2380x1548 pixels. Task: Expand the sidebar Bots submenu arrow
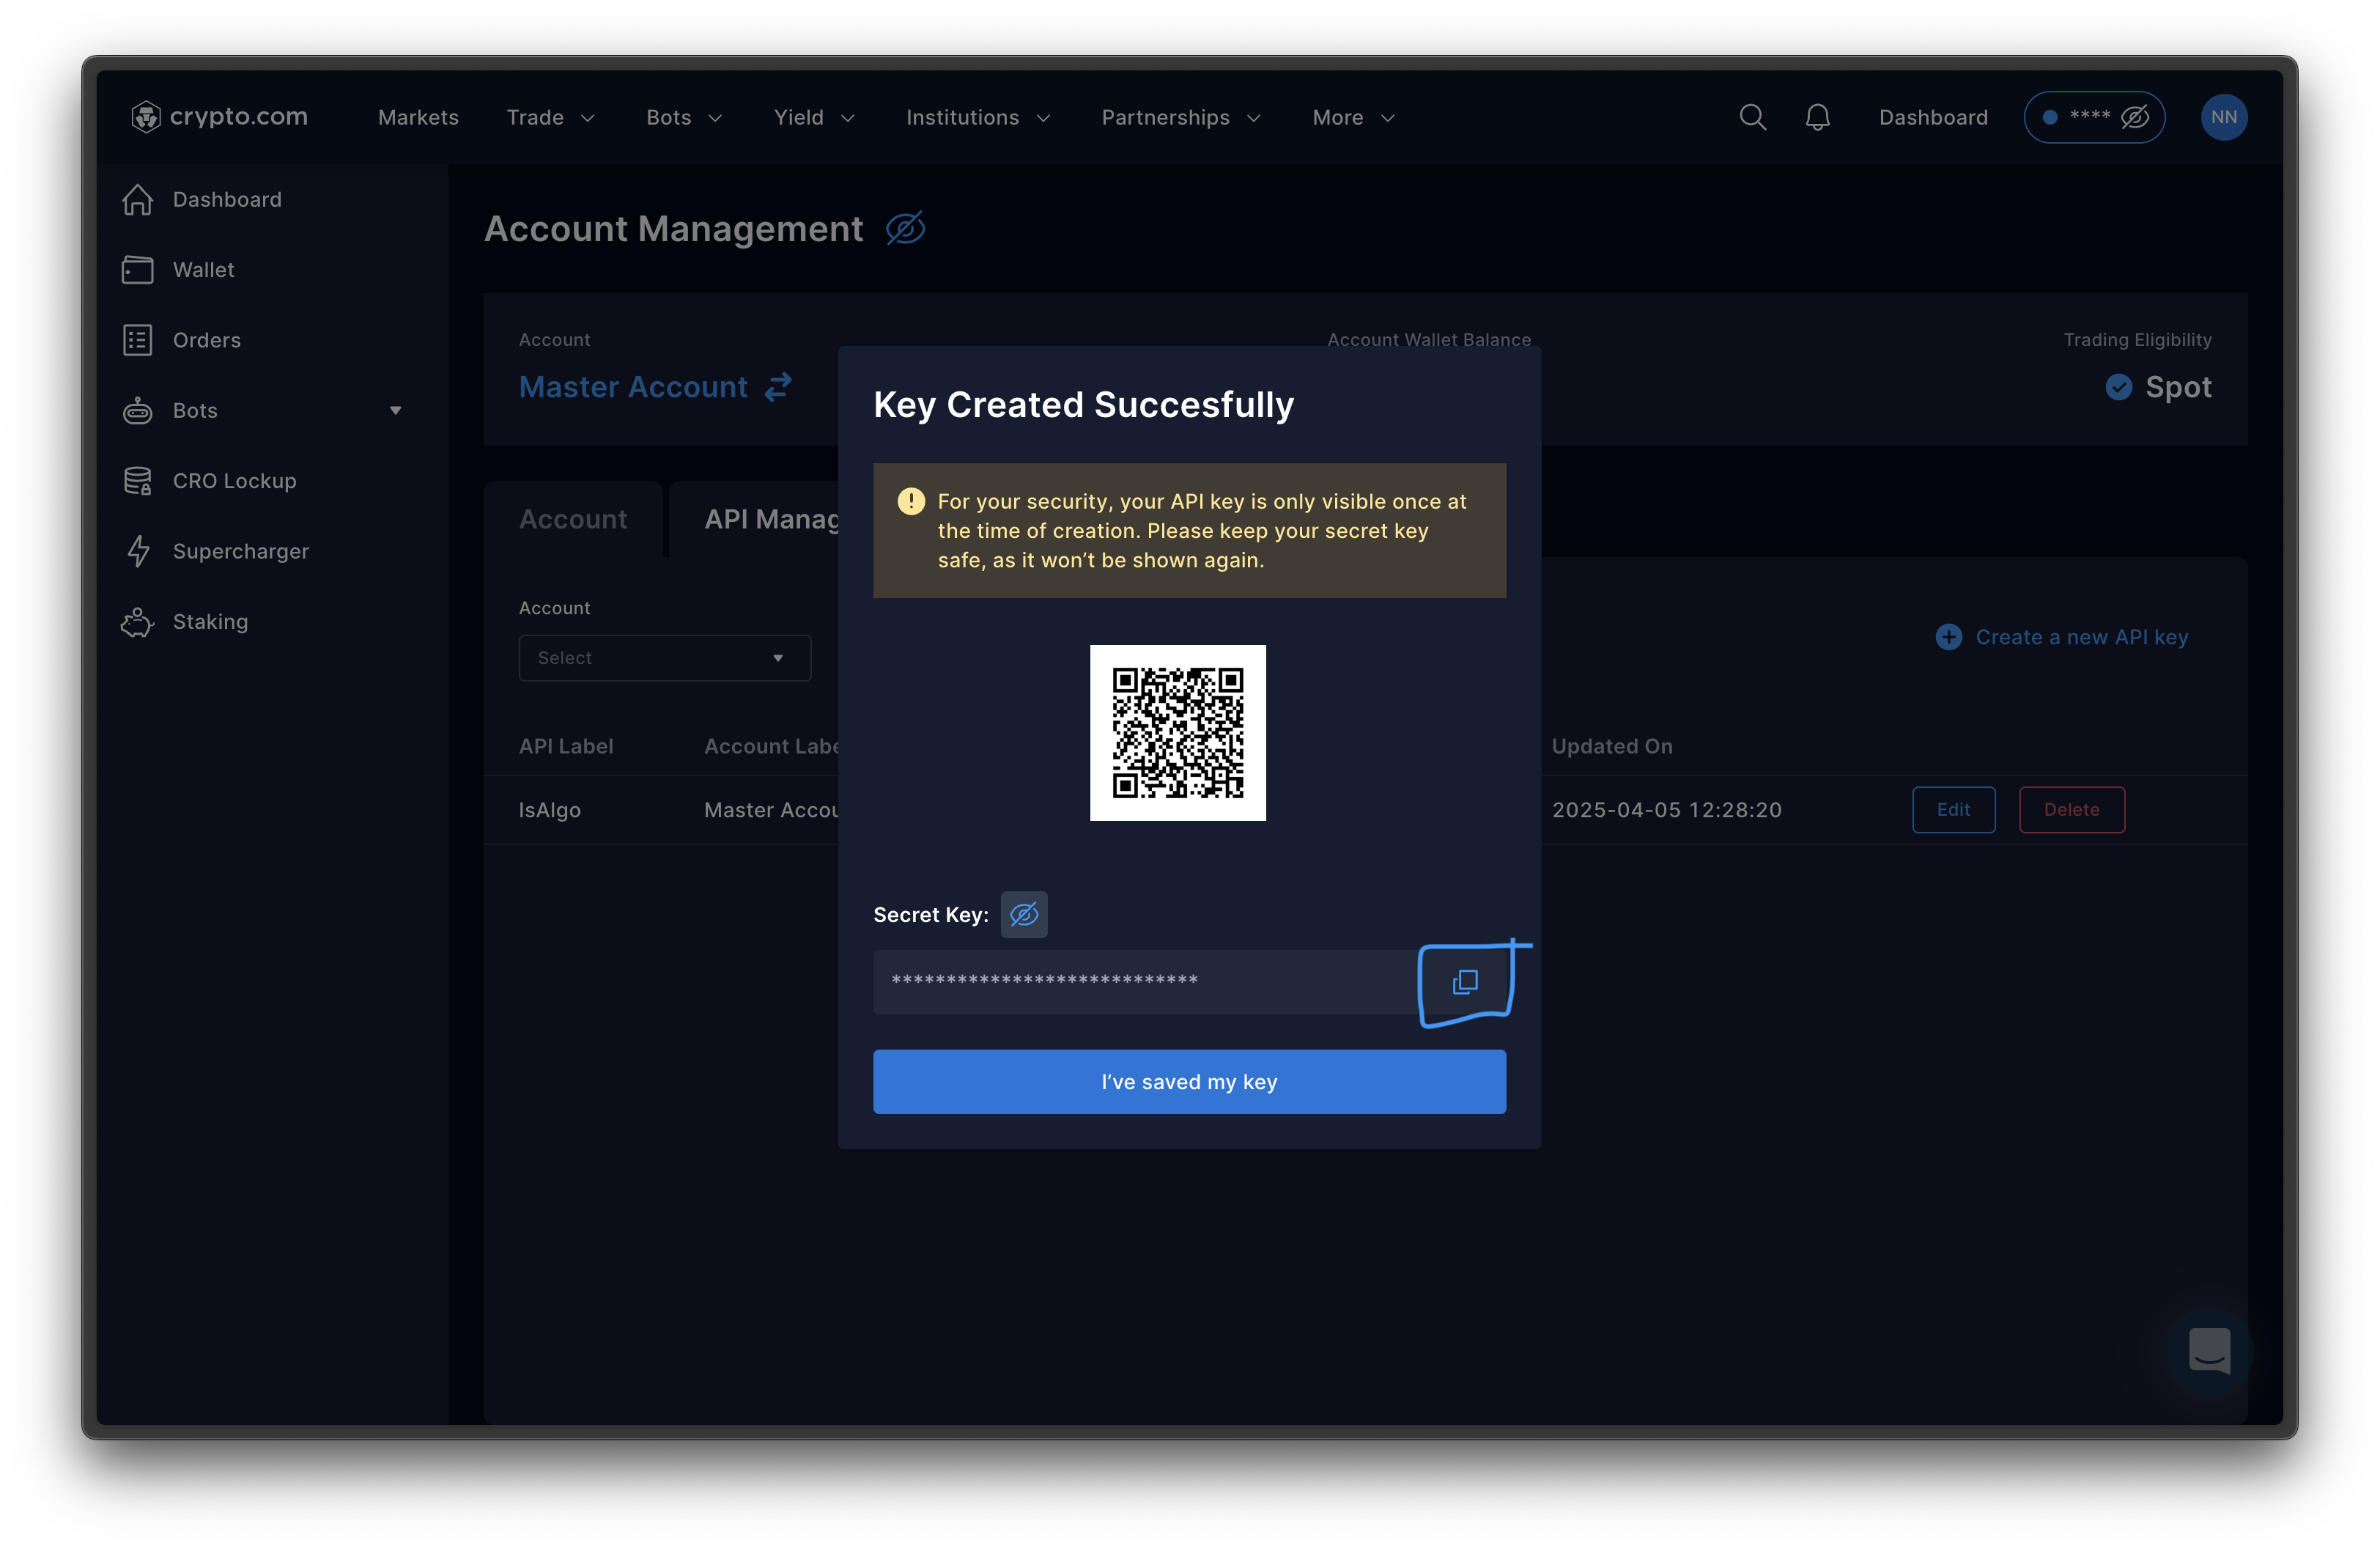coord(395,411)
